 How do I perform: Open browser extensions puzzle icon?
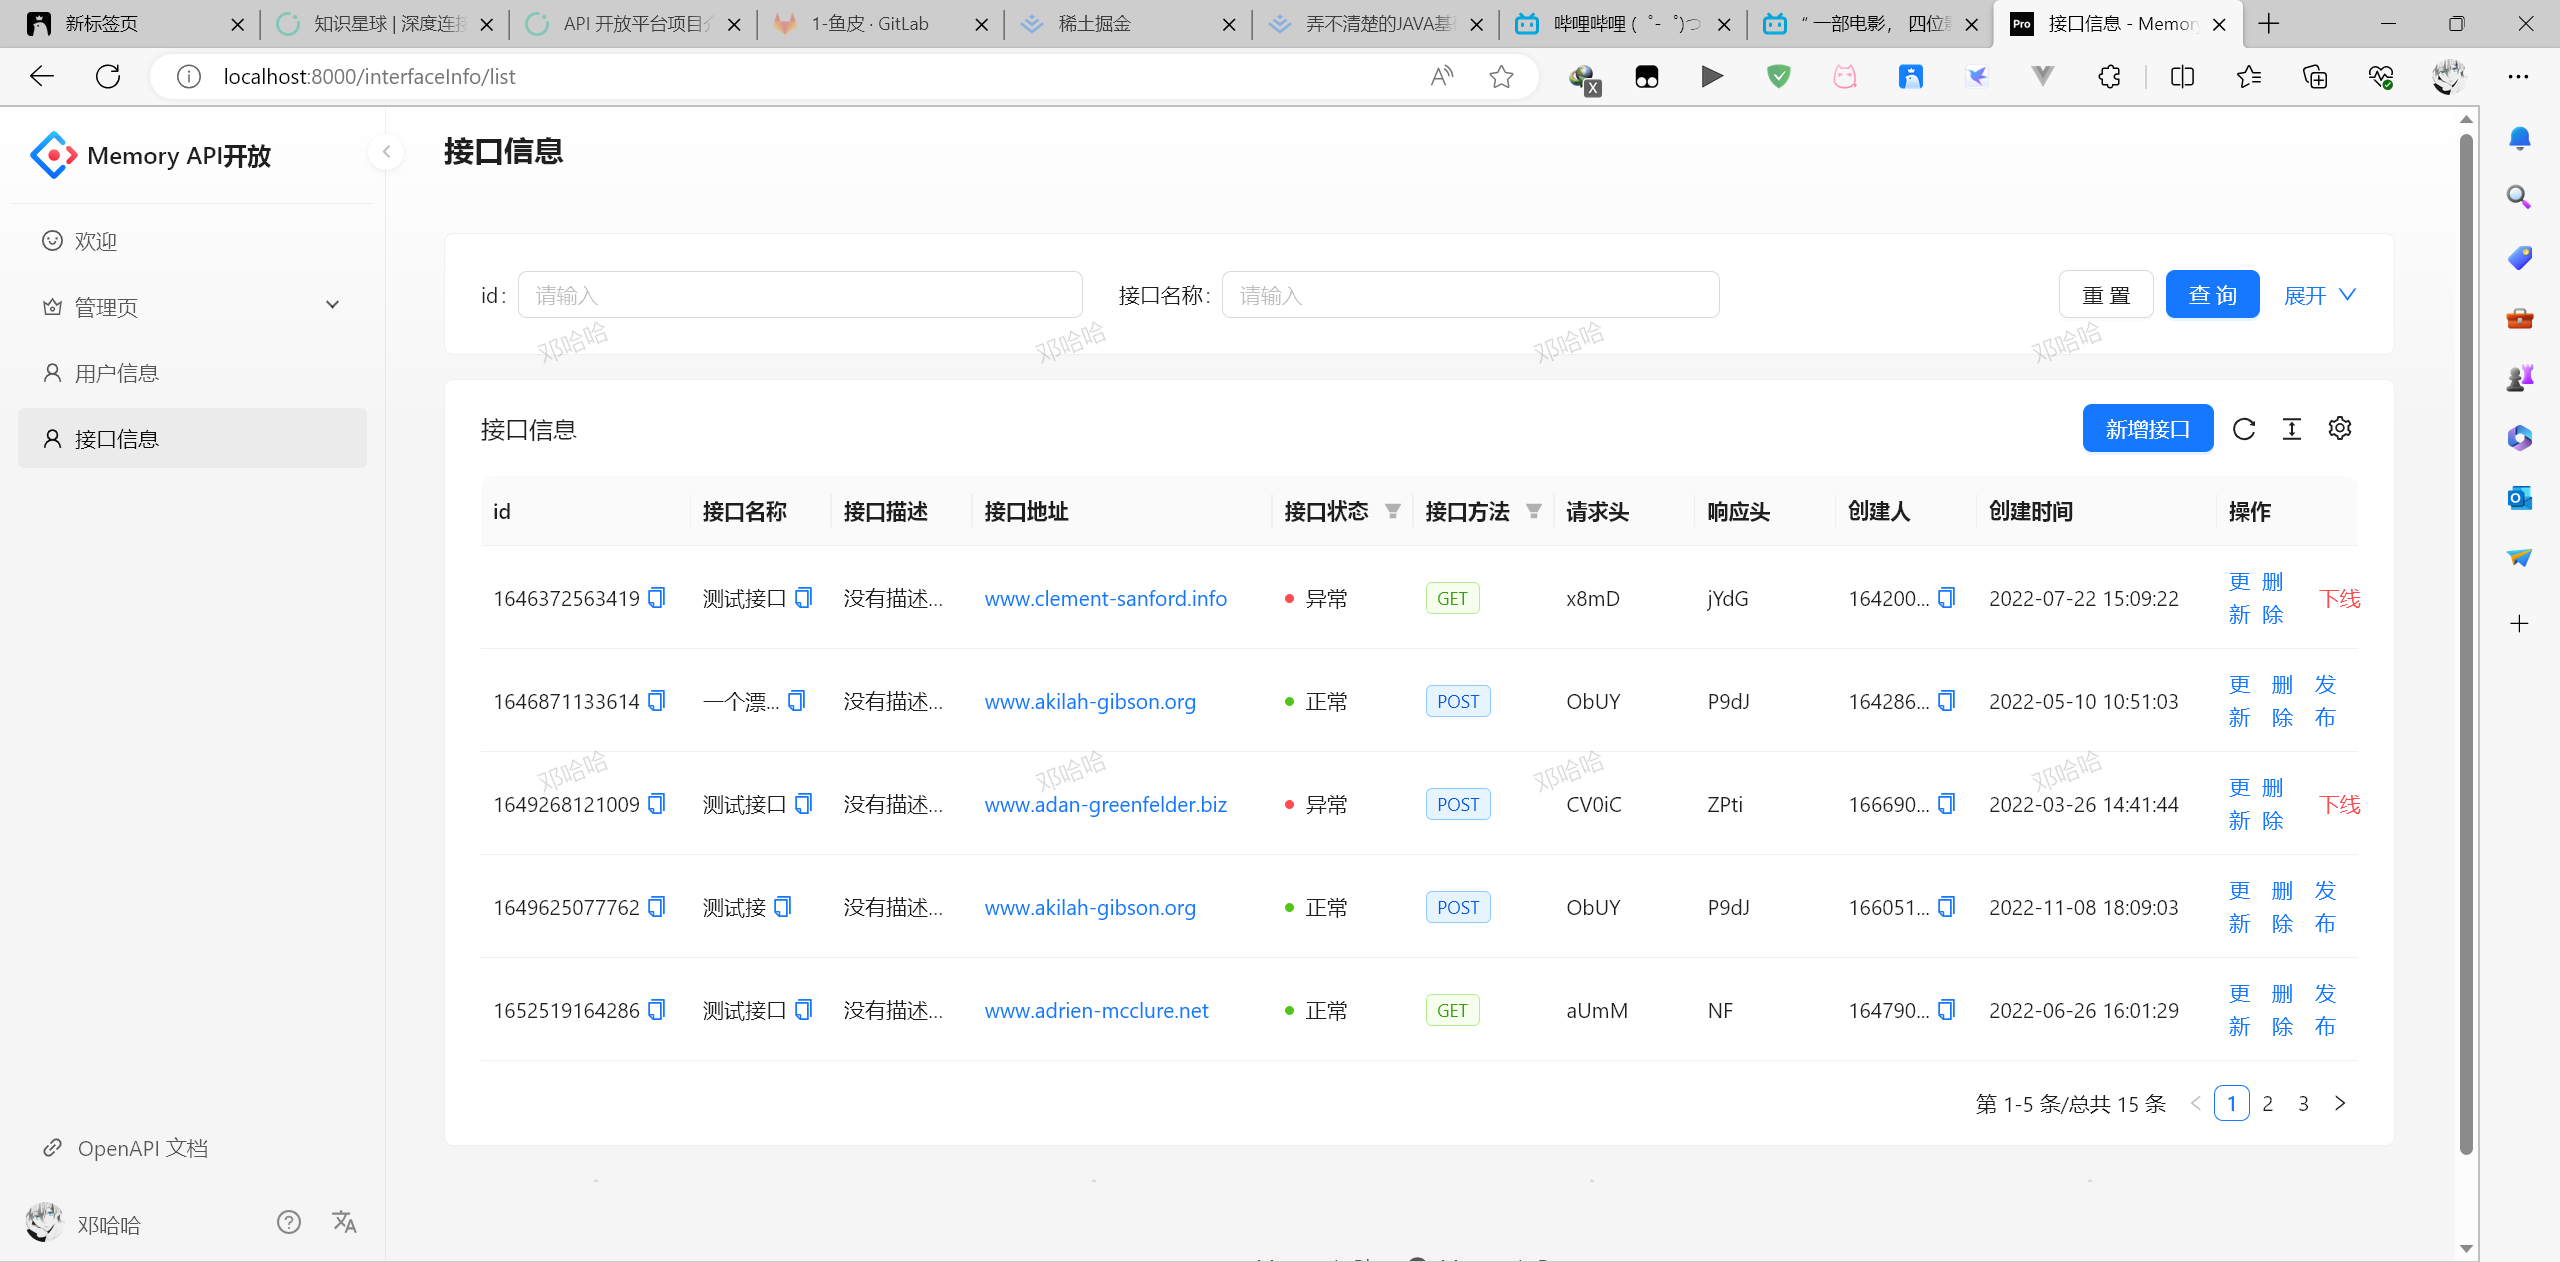coord(2109,76)
